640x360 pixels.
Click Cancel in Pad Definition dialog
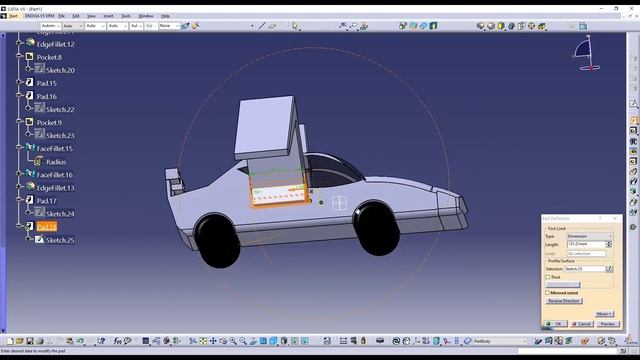[582, 324]
